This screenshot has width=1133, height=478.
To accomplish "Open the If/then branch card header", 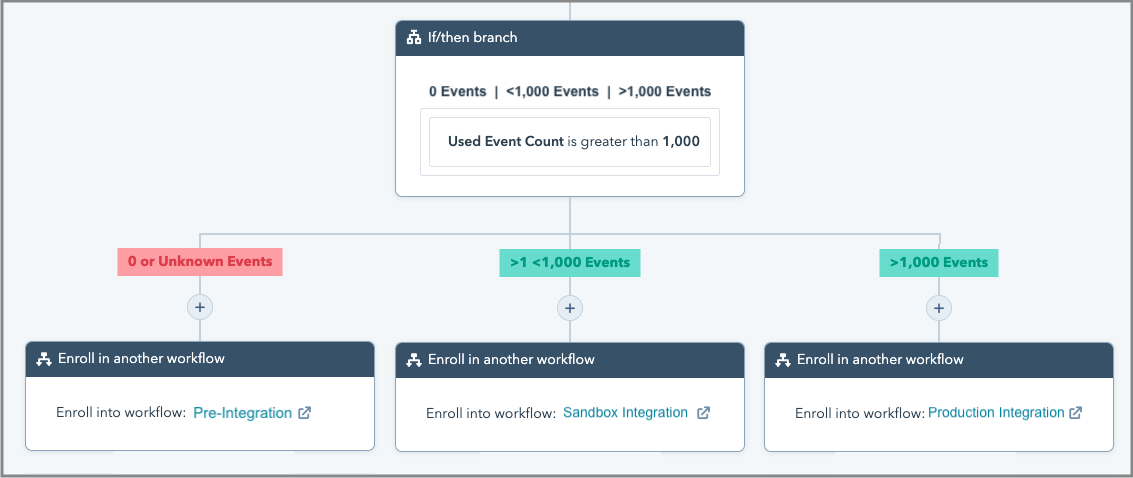I will 569,38.
